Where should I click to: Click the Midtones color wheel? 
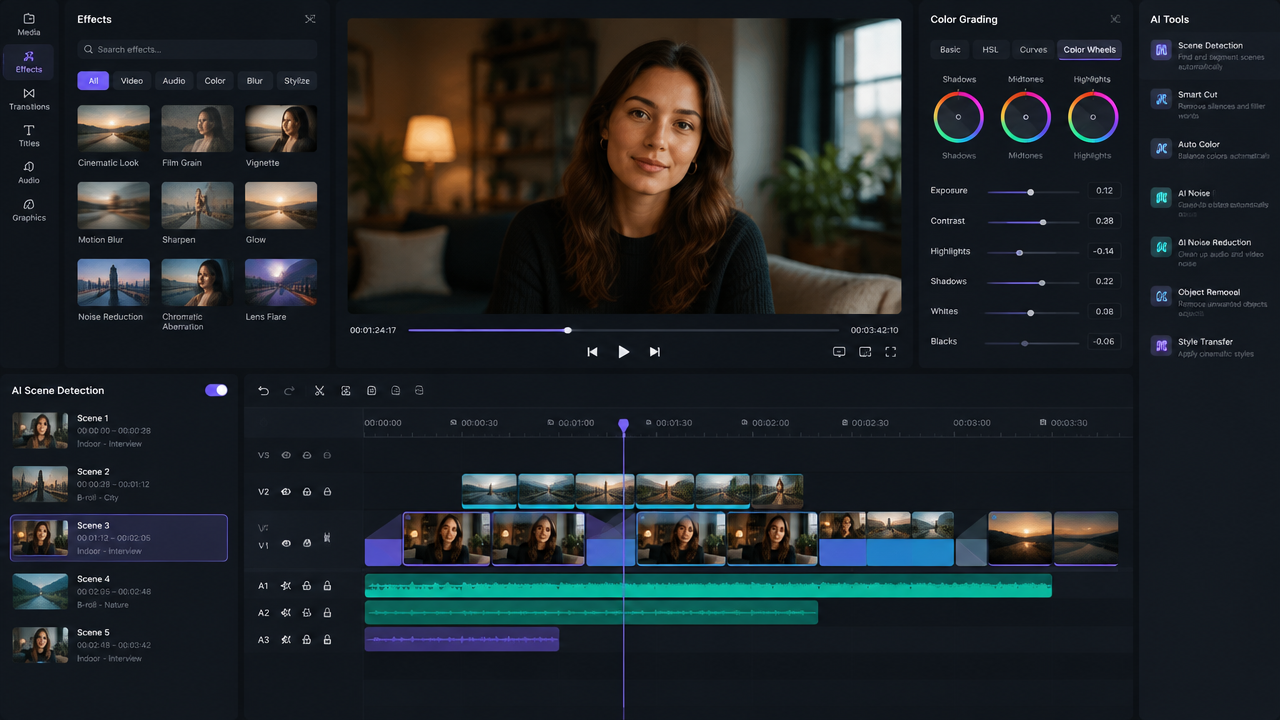[1025, 117]
